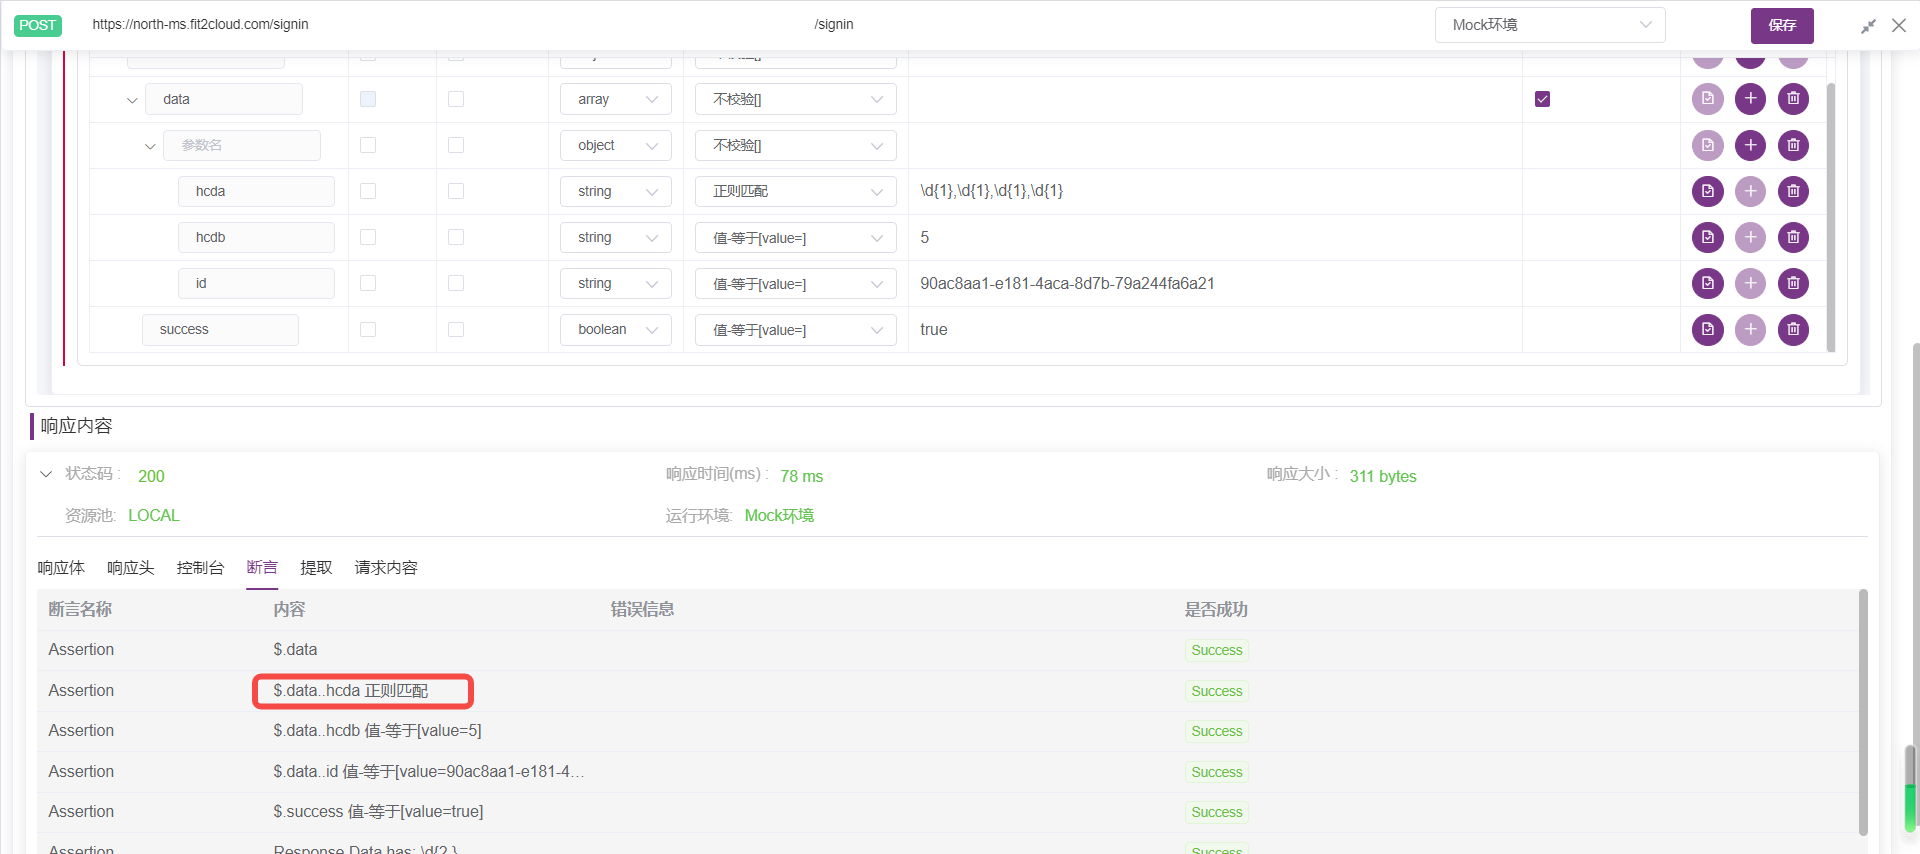Click plus icon in success row
Screen dimensions: 1920x854
coord(1750,329)
